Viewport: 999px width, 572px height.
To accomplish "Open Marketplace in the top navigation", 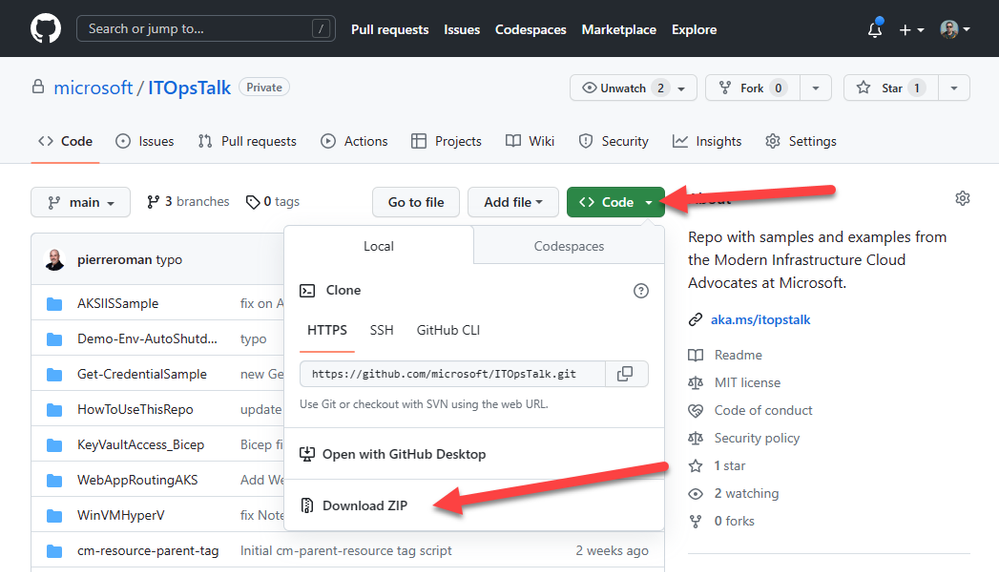I will 619,29.
